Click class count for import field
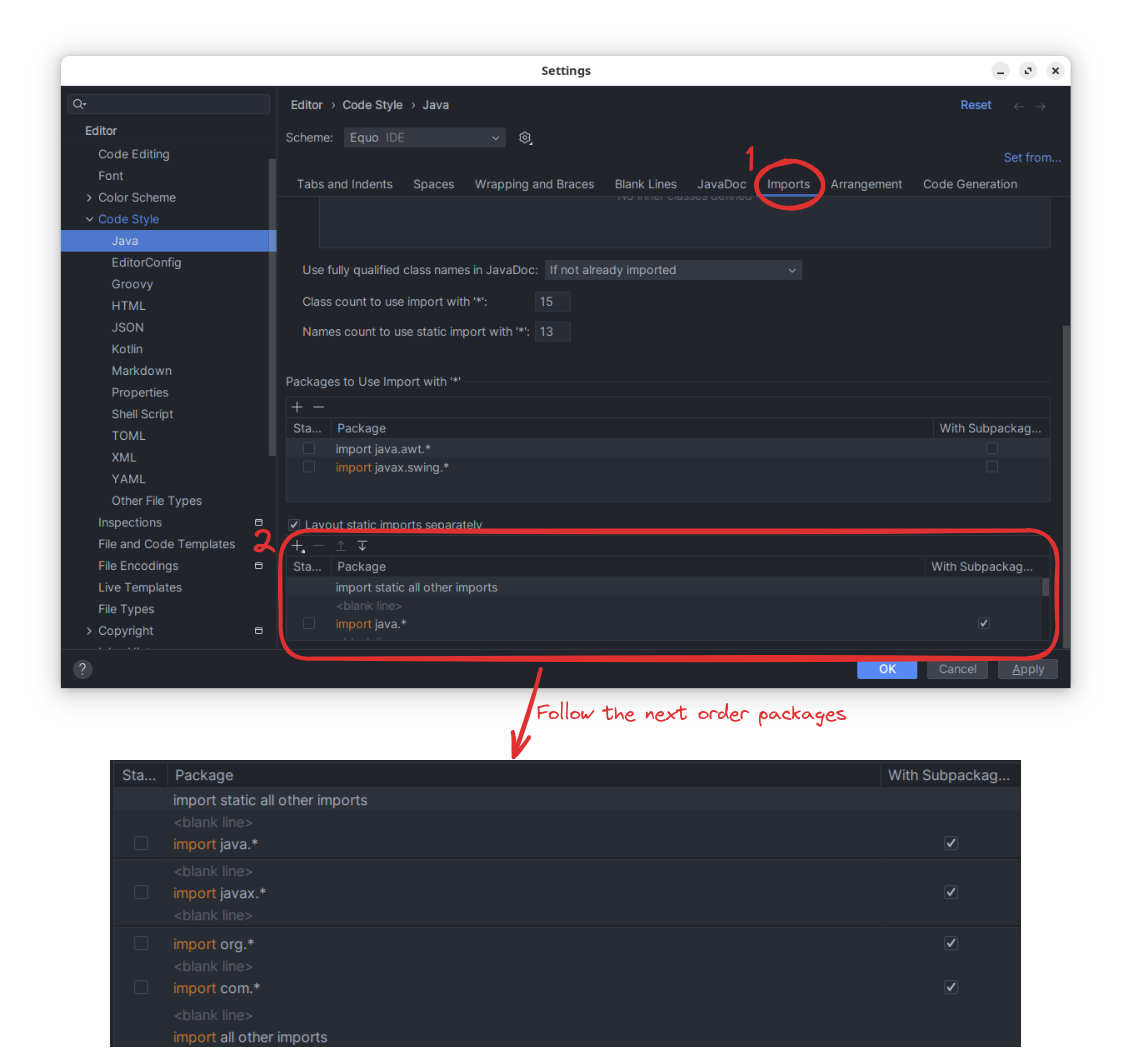 tap(553, 302)
